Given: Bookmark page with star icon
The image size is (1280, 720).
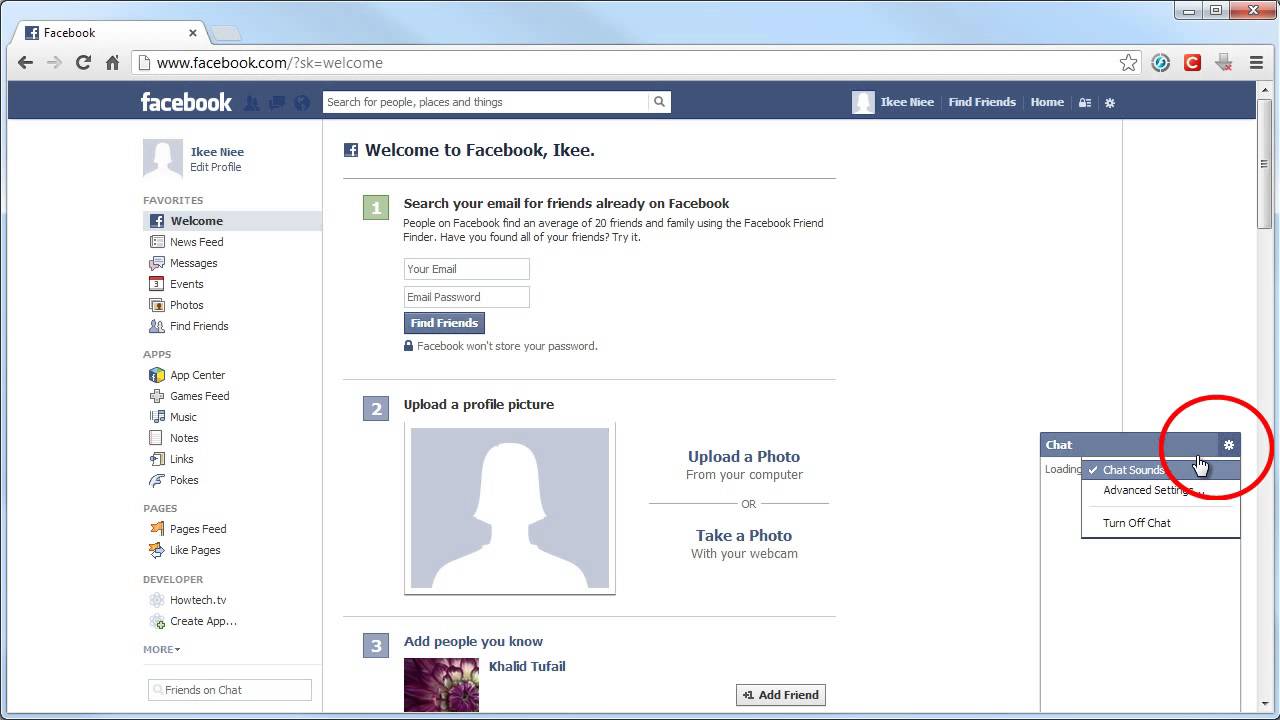Looking at the screenshot, I should [x=1128, y=63].
